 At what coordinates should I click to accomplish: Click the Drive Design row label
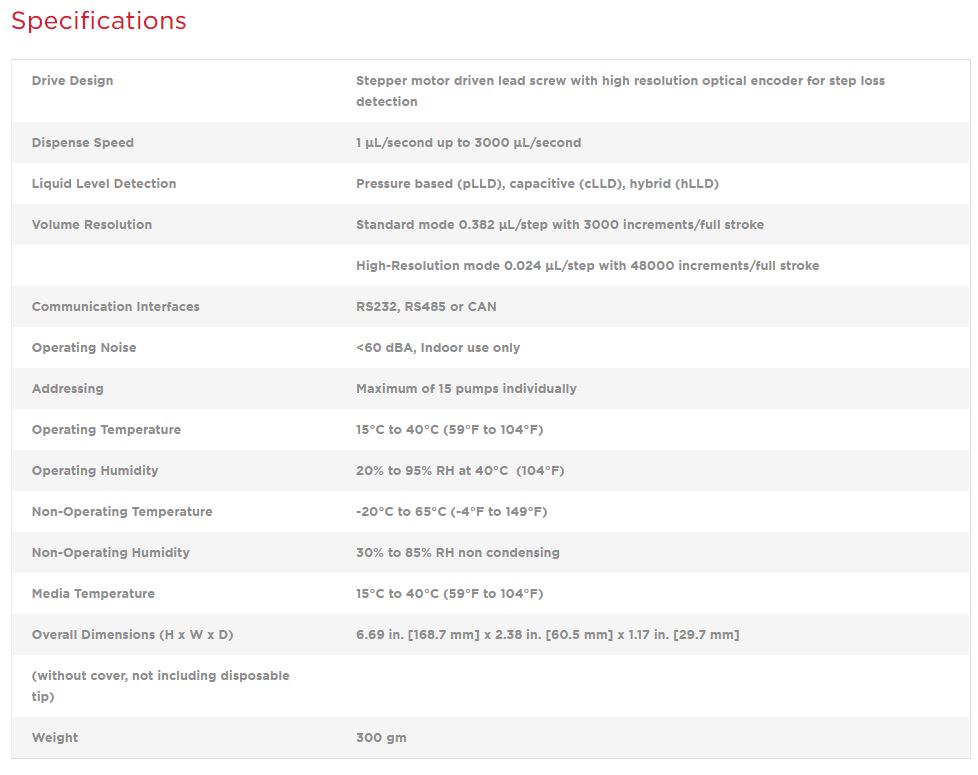click(72, 81)
